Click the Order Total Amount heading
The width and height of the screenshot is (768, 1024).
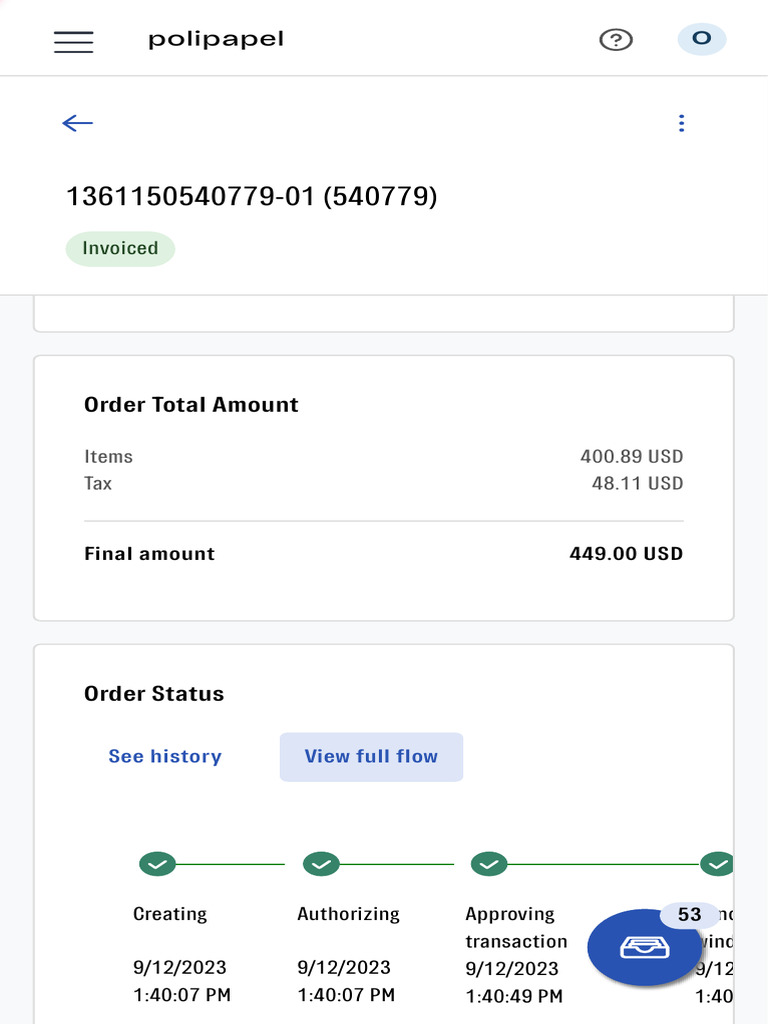coord(191,405)
